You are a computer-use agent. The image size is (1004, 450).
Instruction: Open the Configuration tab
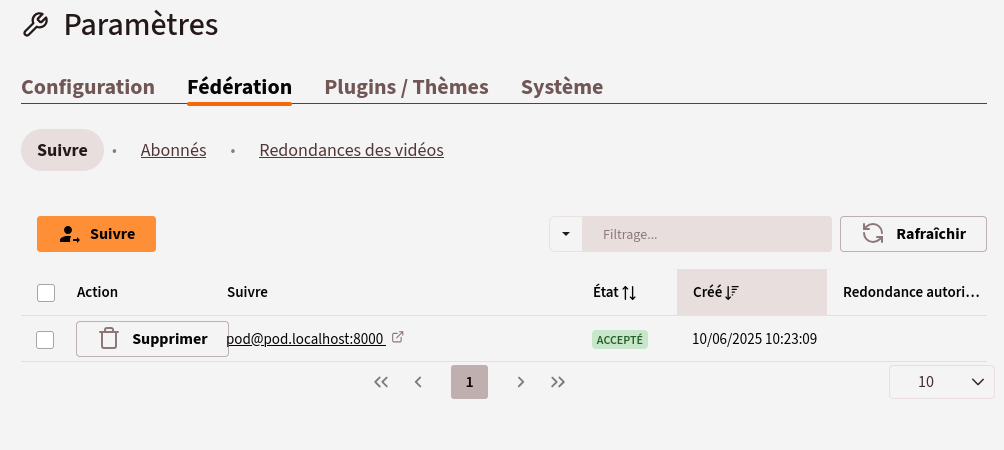(x=88, y=87)
